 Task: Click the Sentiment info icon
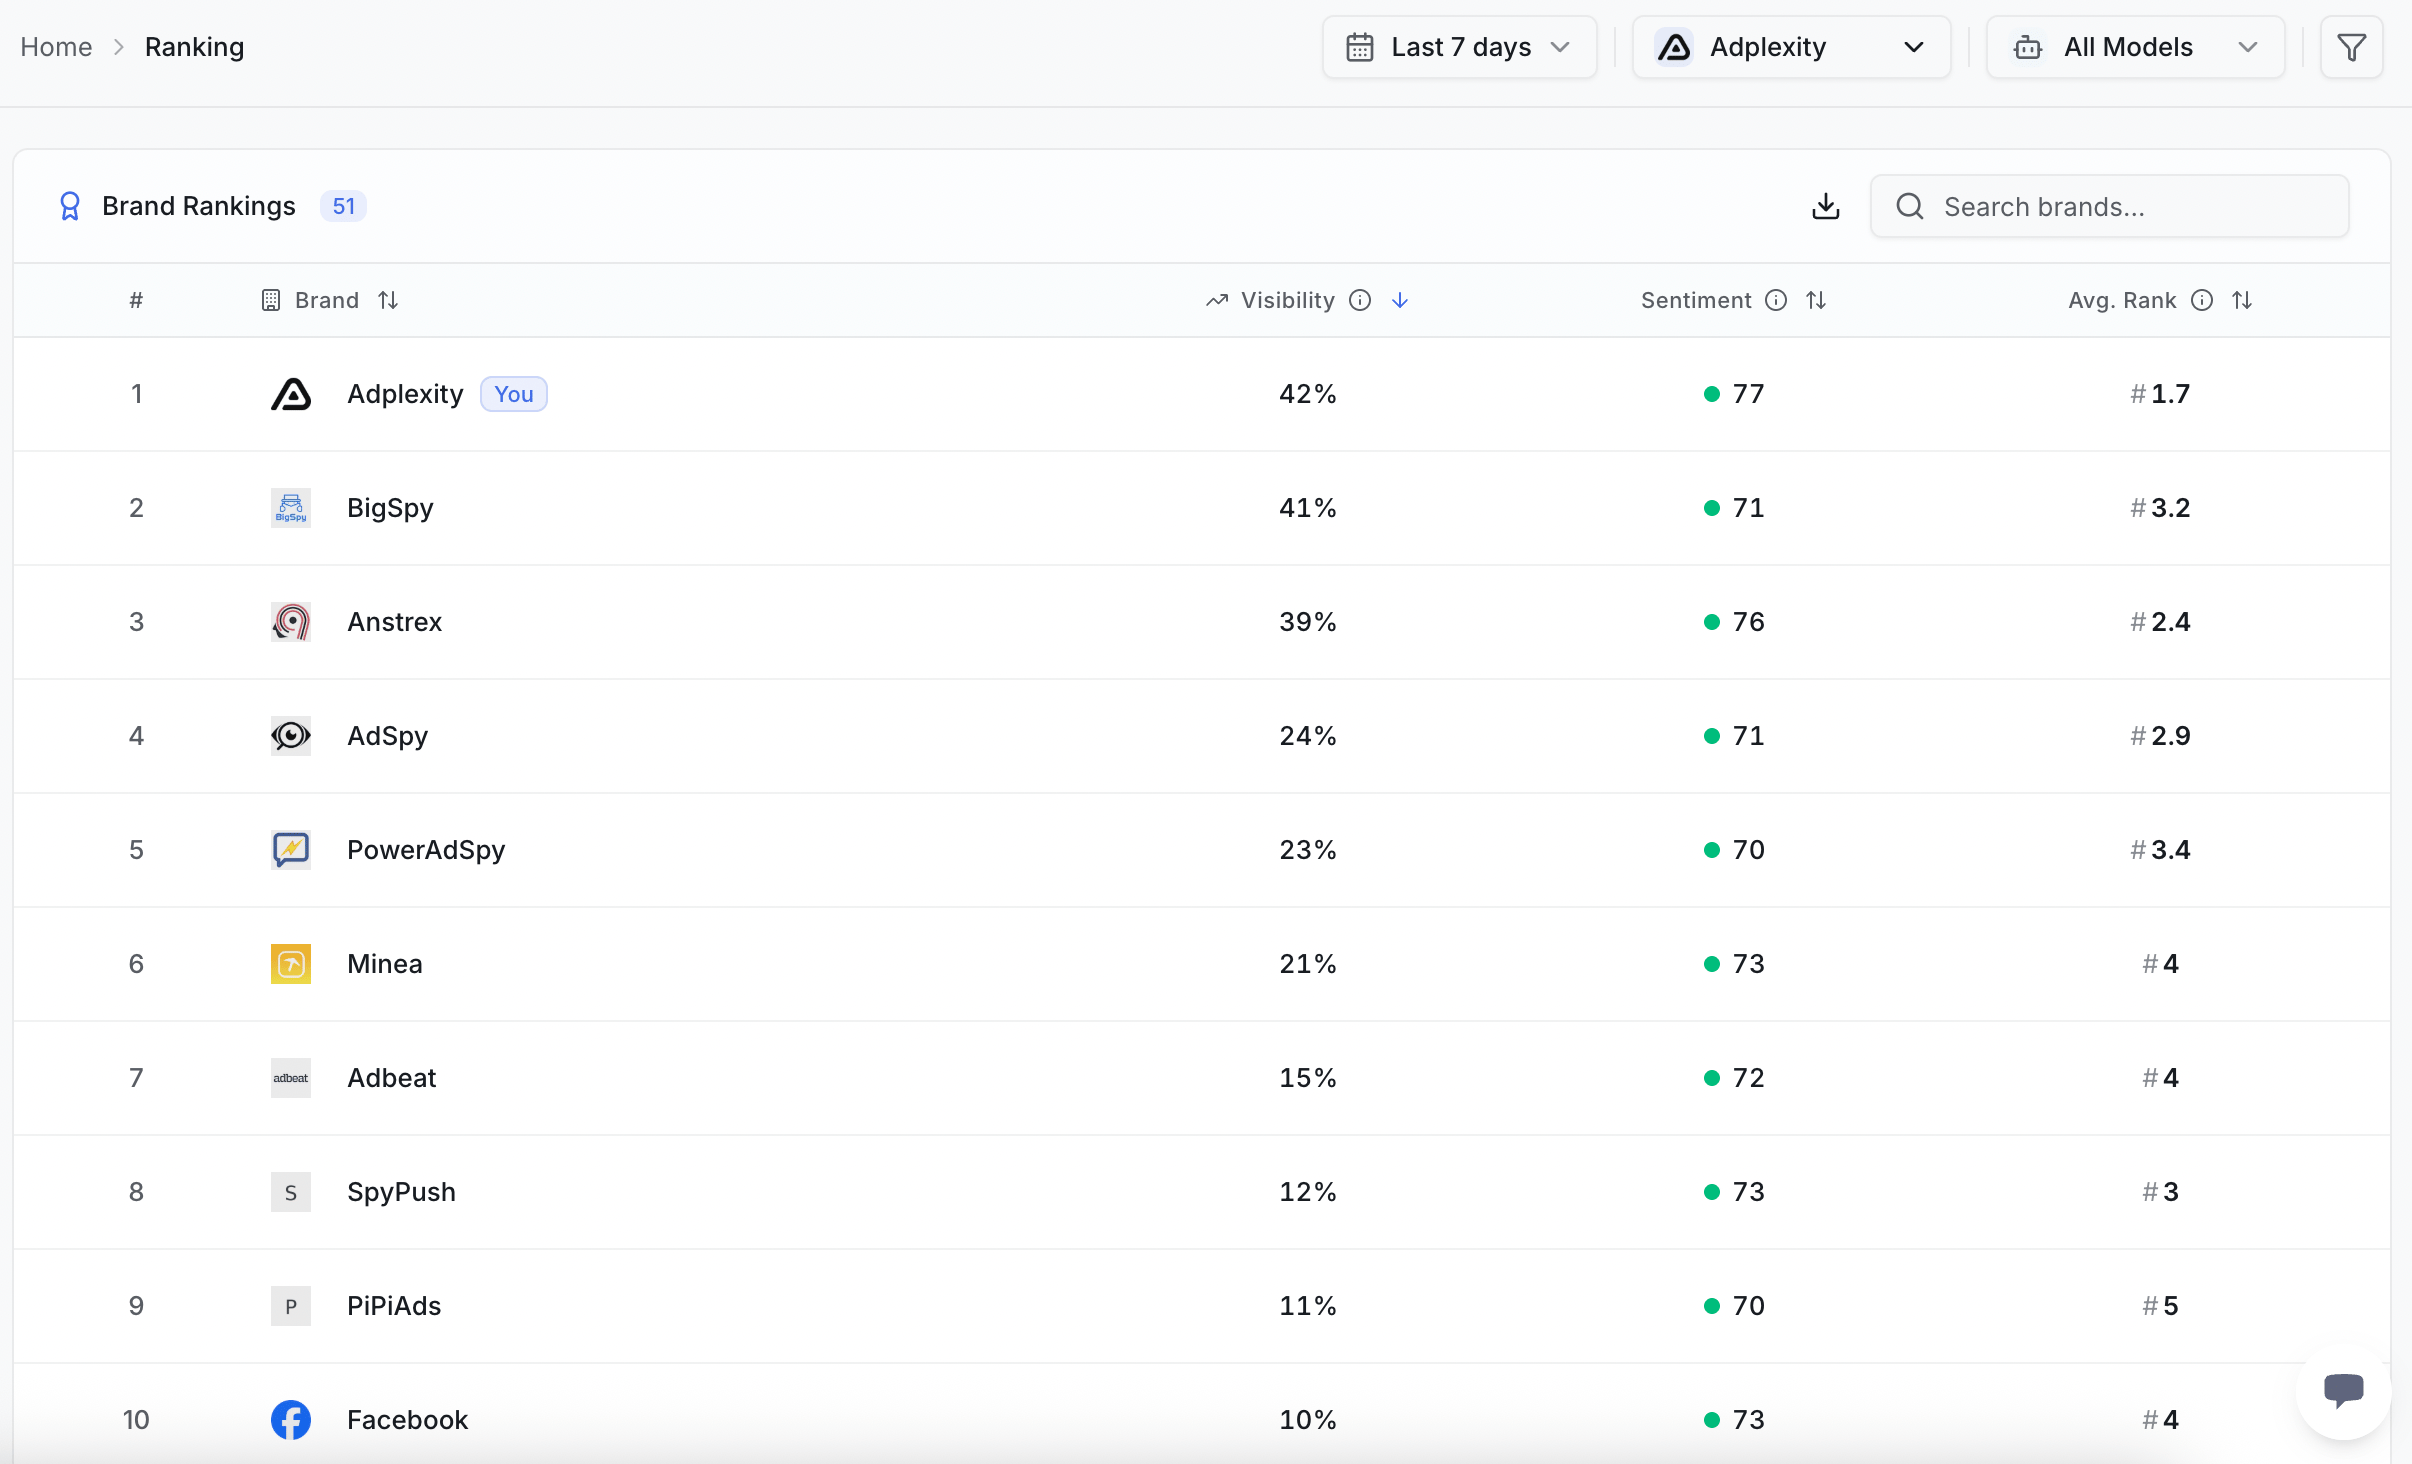pyautogui.click(x=1776, y=300)
